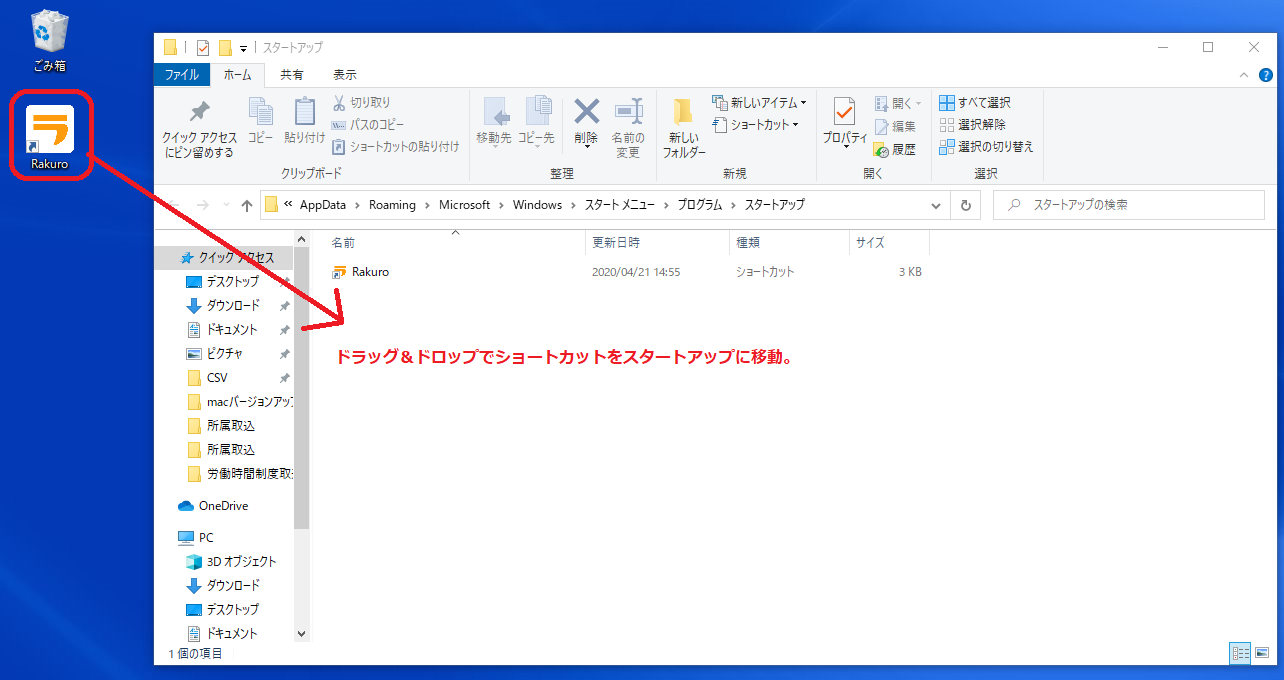Click the Delete (削除) icon
1284x680 pixels.
[586, 123]
